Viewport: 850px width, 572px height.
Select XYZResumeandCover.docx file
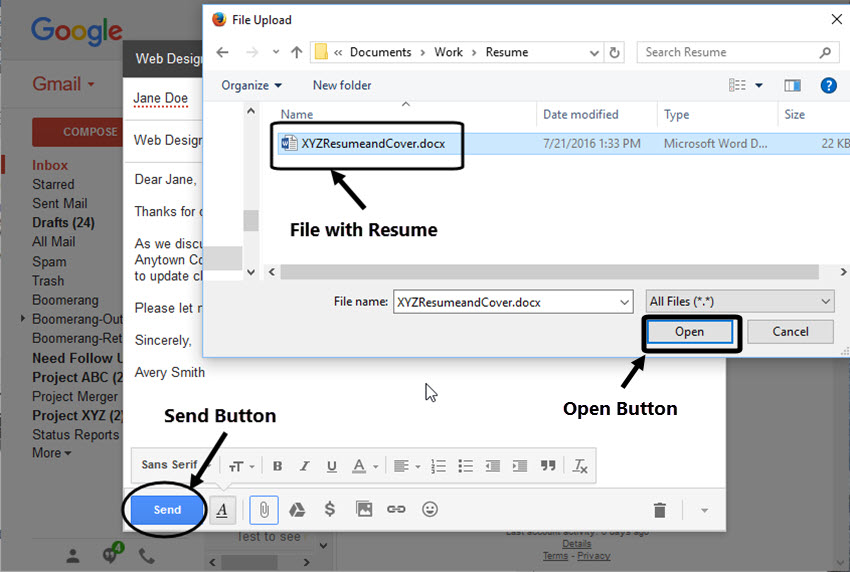(x=373, y=144)
